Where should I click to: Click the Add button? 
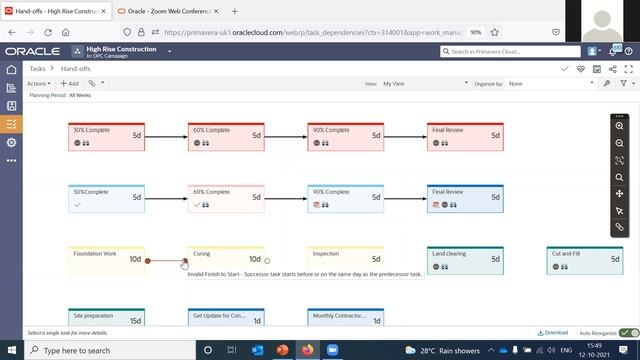click(69, 83)
